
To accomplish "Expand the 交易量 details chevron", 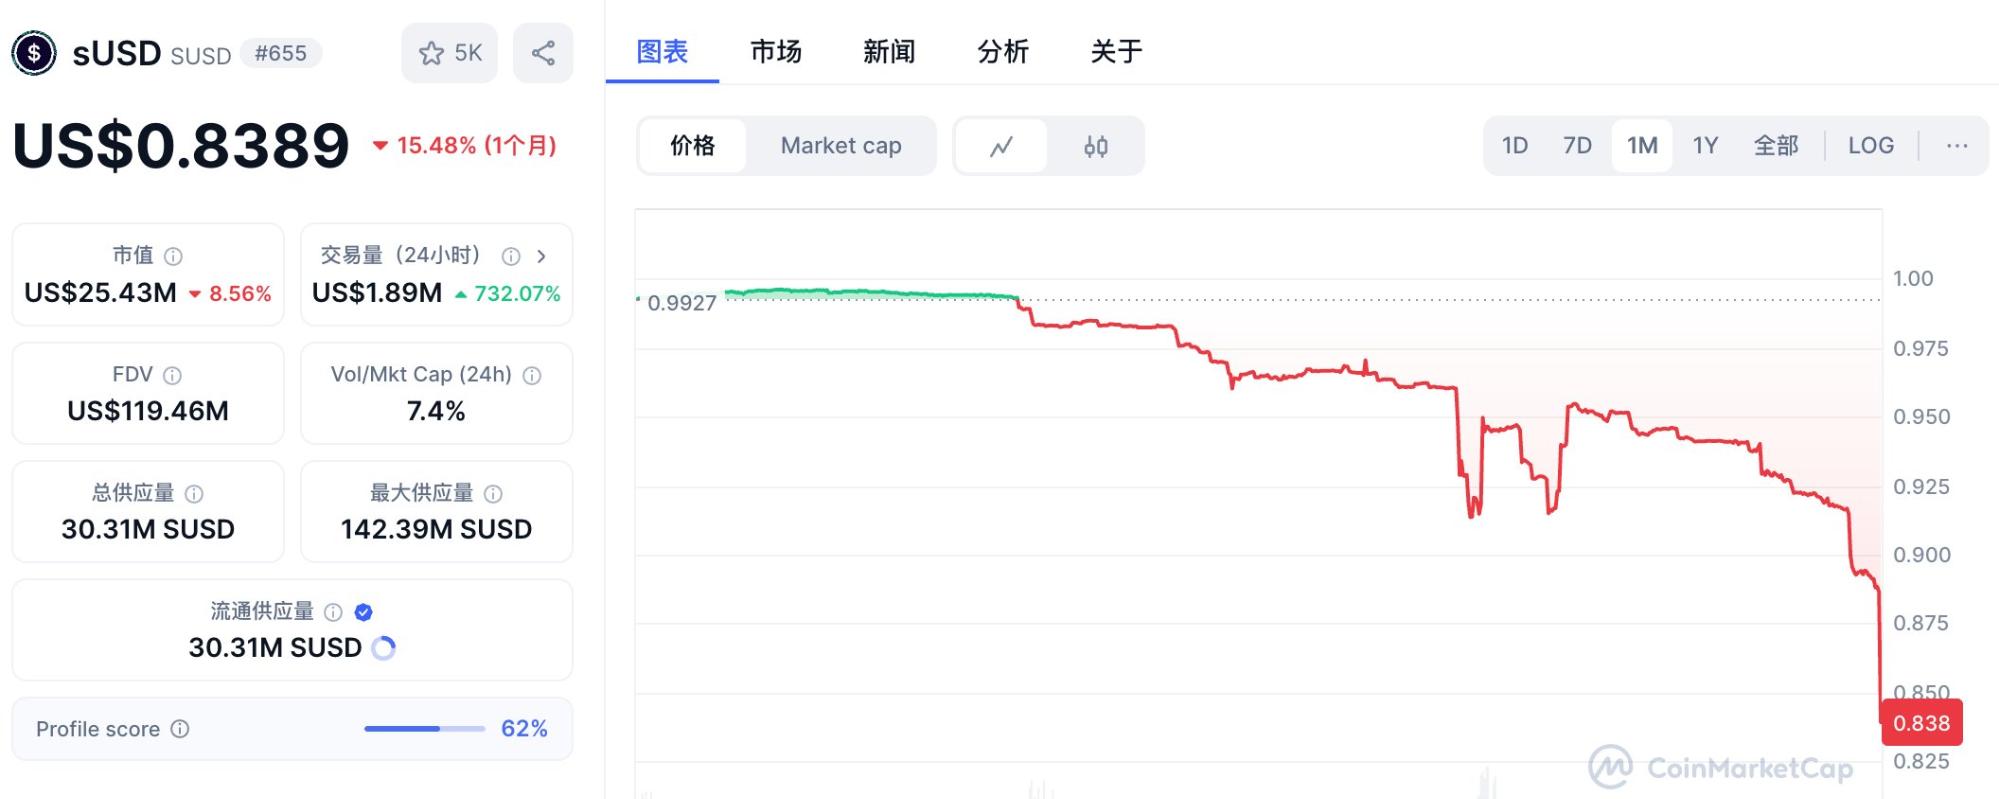I will pos(543,256).
